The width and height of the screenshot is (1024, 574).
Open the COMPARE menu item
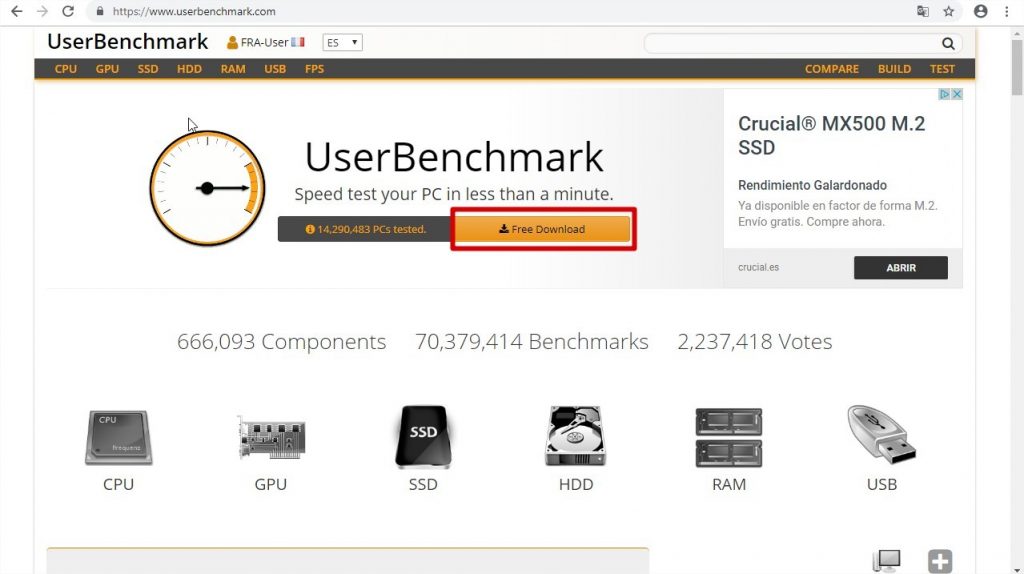831,69
